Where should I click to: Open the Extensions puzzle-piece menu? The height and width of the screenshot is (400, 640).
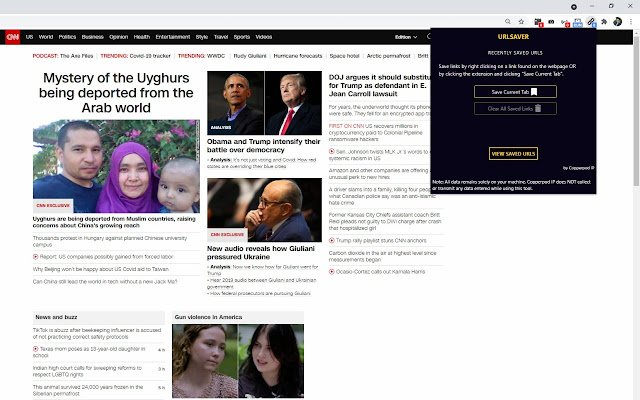tap(604, 22)
